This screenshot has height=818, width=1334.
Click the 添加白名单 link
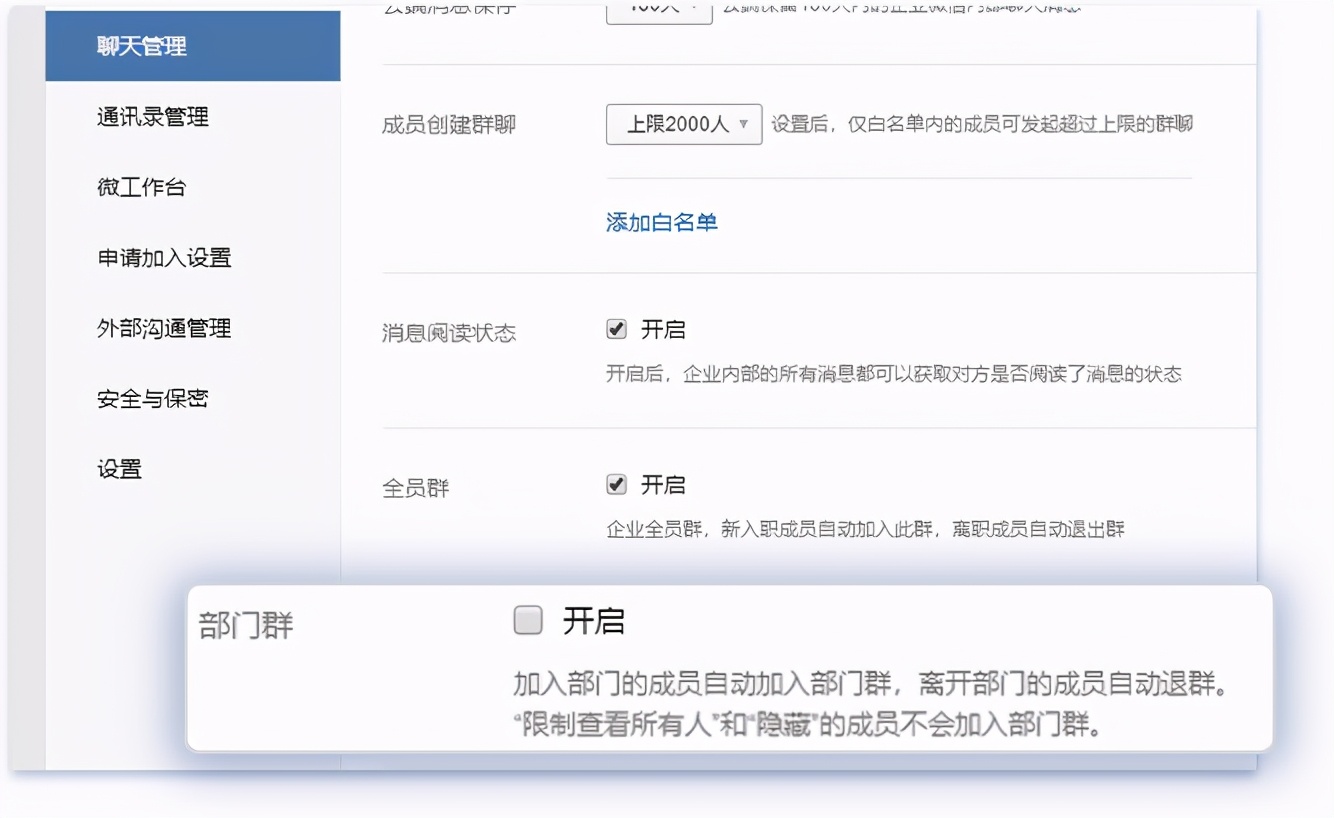662,222
